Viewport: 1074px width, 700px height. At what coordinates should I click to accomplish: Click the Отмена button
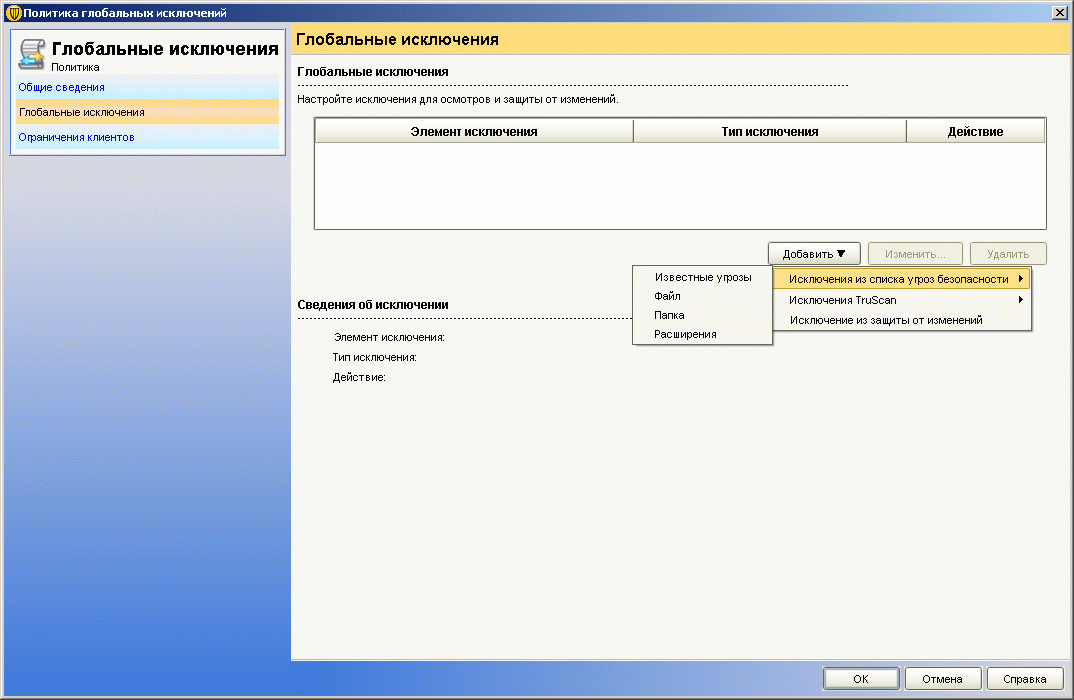click(x=942, y=679)
